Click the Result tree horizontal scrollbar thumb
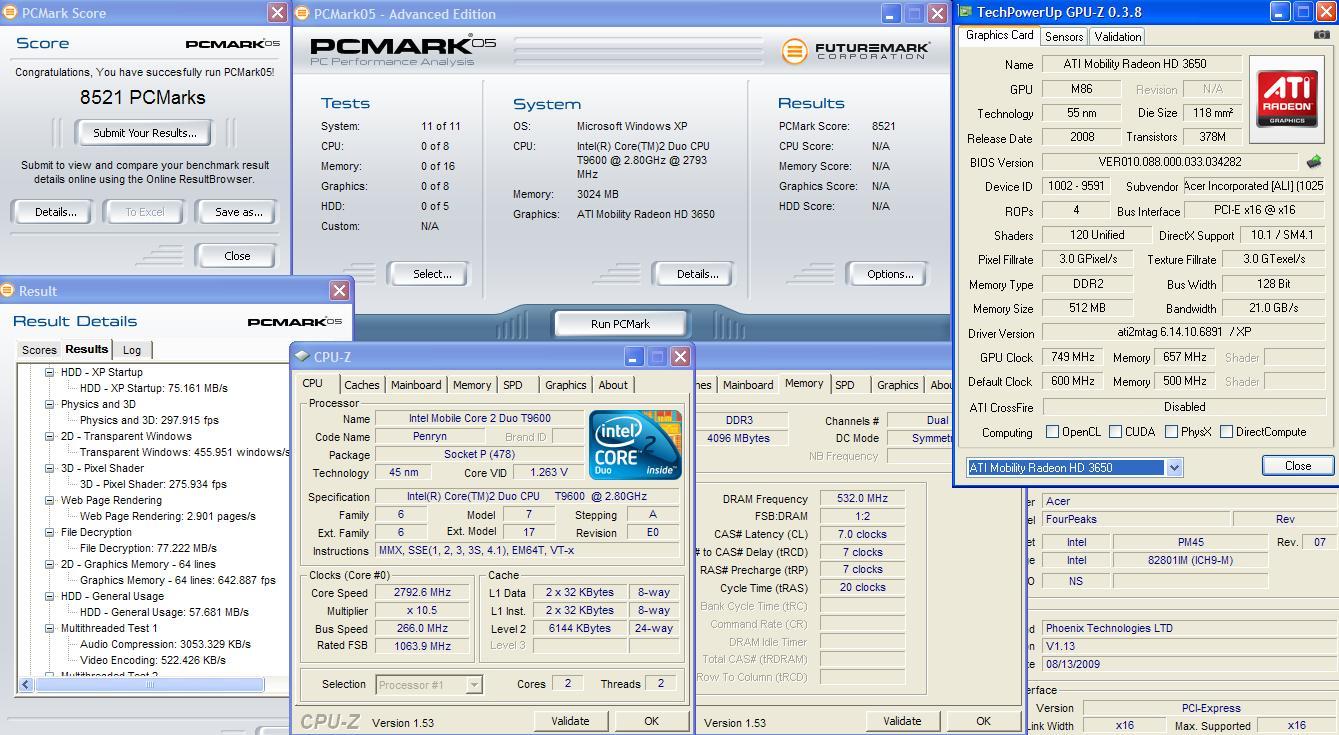The height and width of the screenshot is (735, 1339). point(148,684)
